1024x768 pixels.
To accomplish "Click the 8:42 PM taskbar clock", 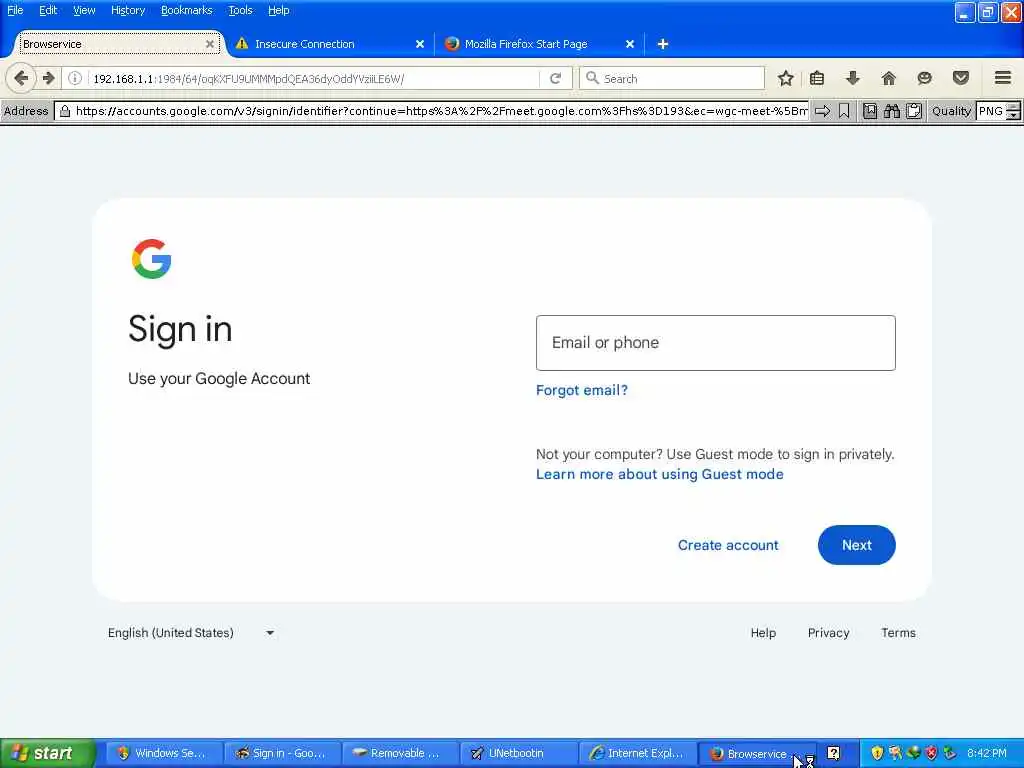I will (987, 753).
